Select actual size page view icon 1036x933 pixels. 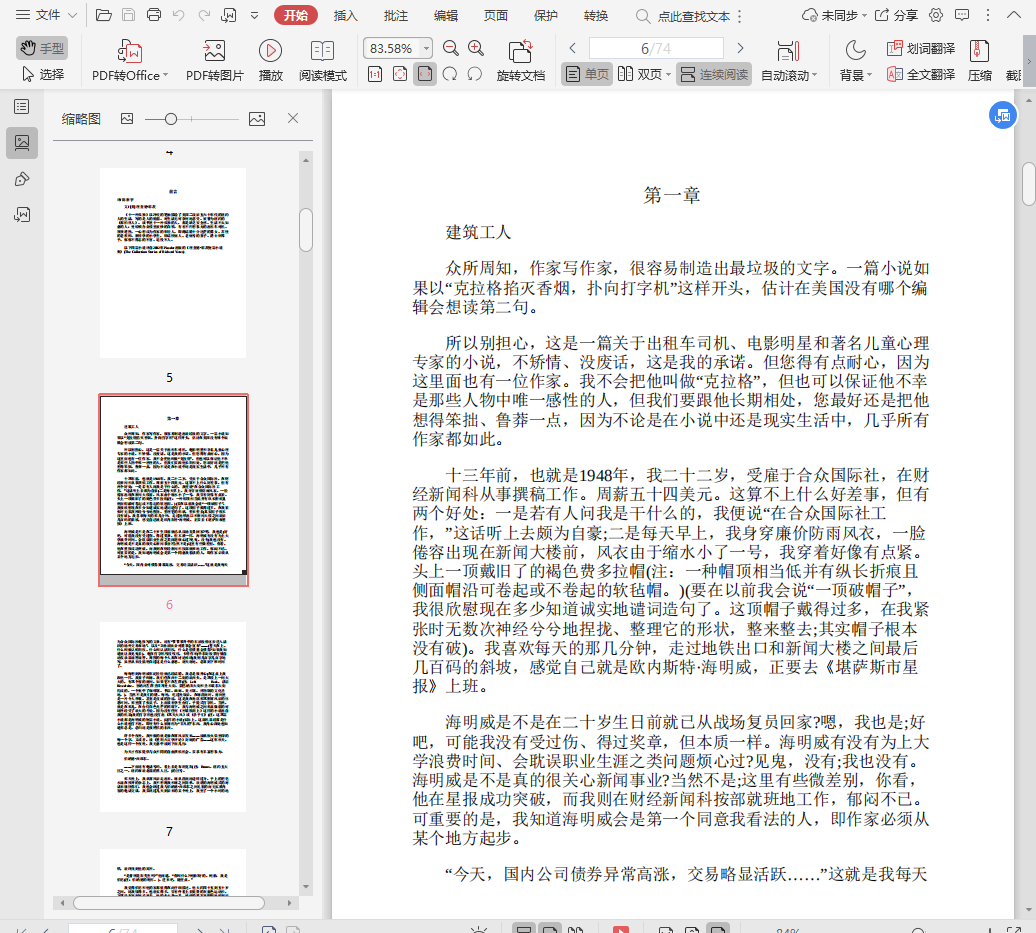click(375, 74)
